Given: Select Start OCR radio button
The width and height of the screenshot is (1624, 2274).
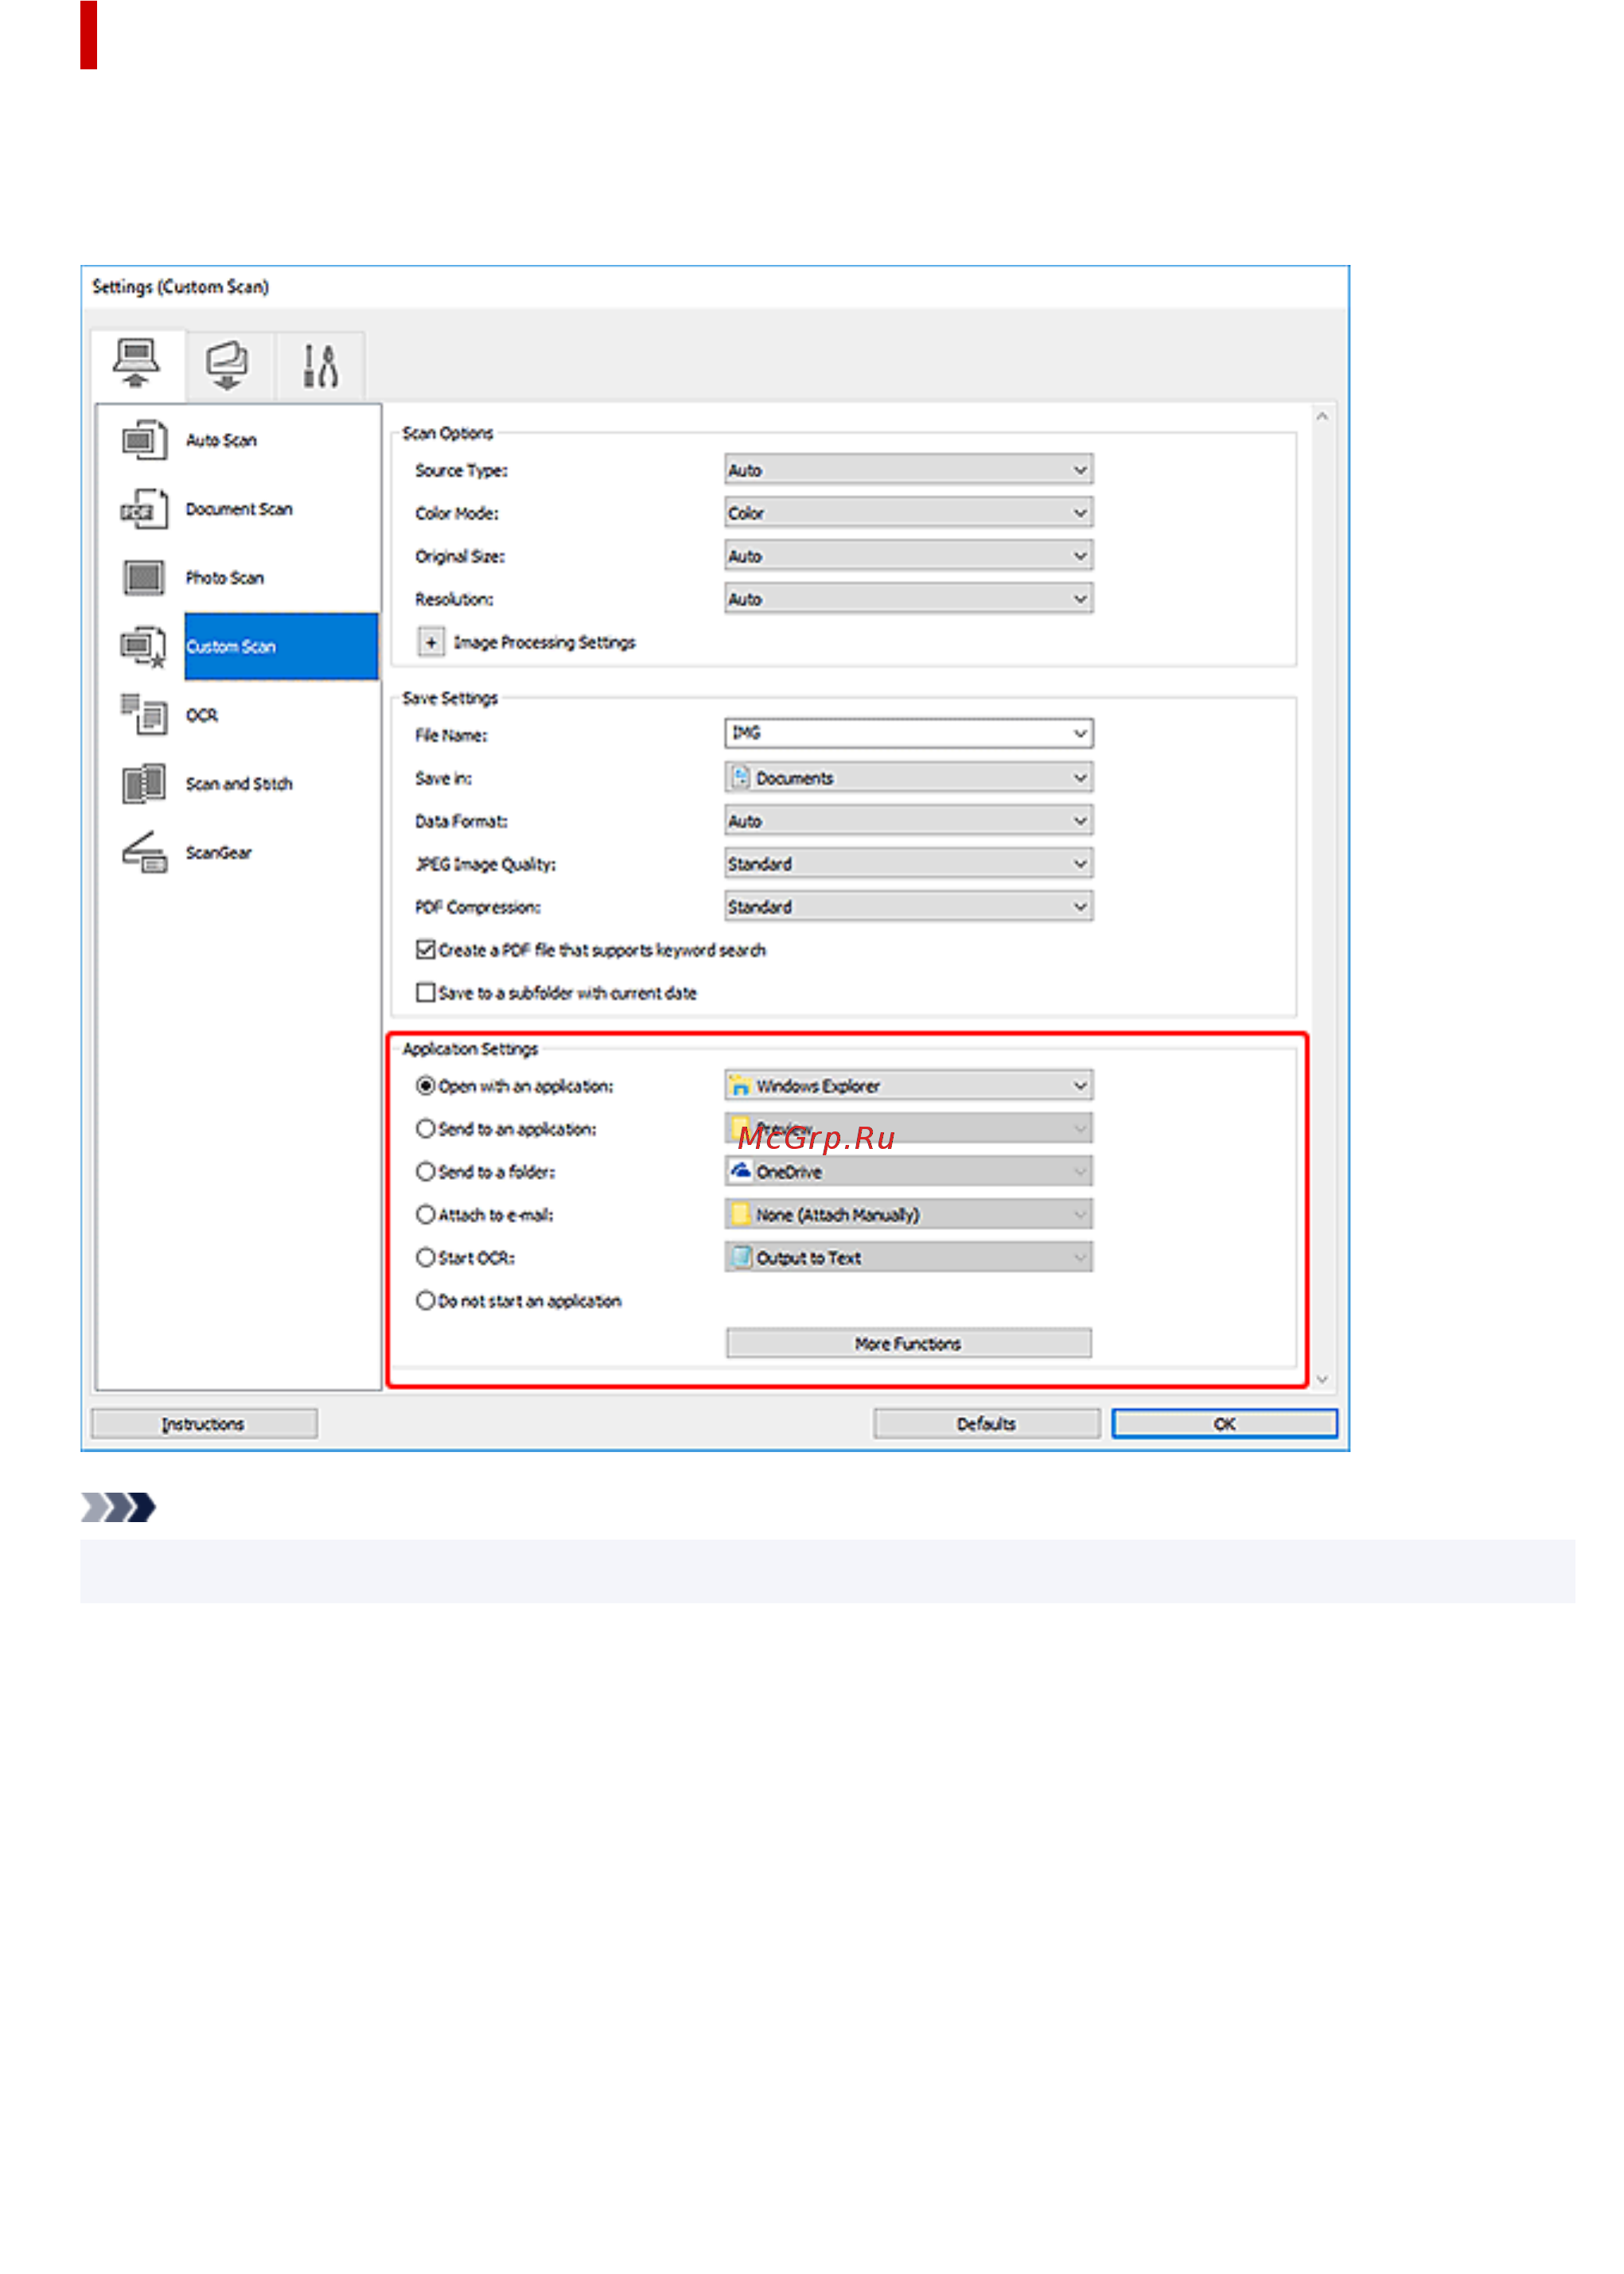Looking at the screenshot, I should point(426,1258).
